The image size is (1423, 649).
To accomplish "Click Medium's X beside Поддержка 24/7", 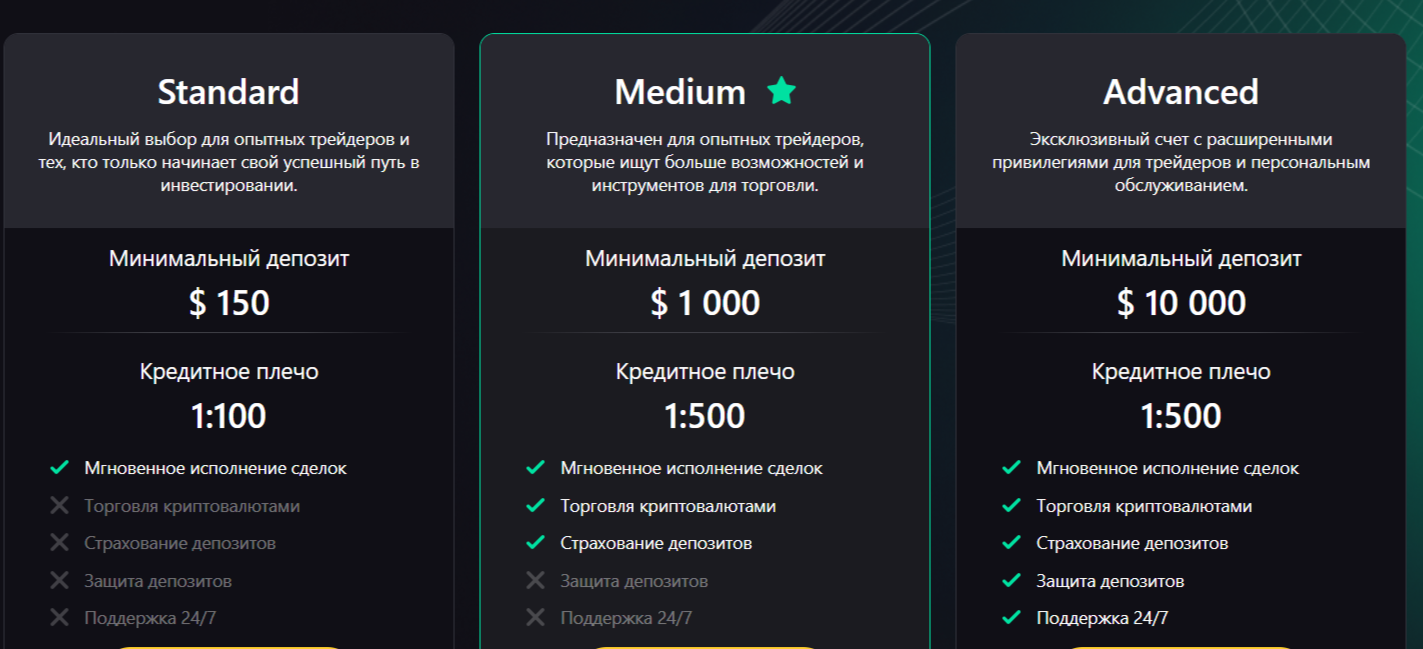I will pos(535,617).
